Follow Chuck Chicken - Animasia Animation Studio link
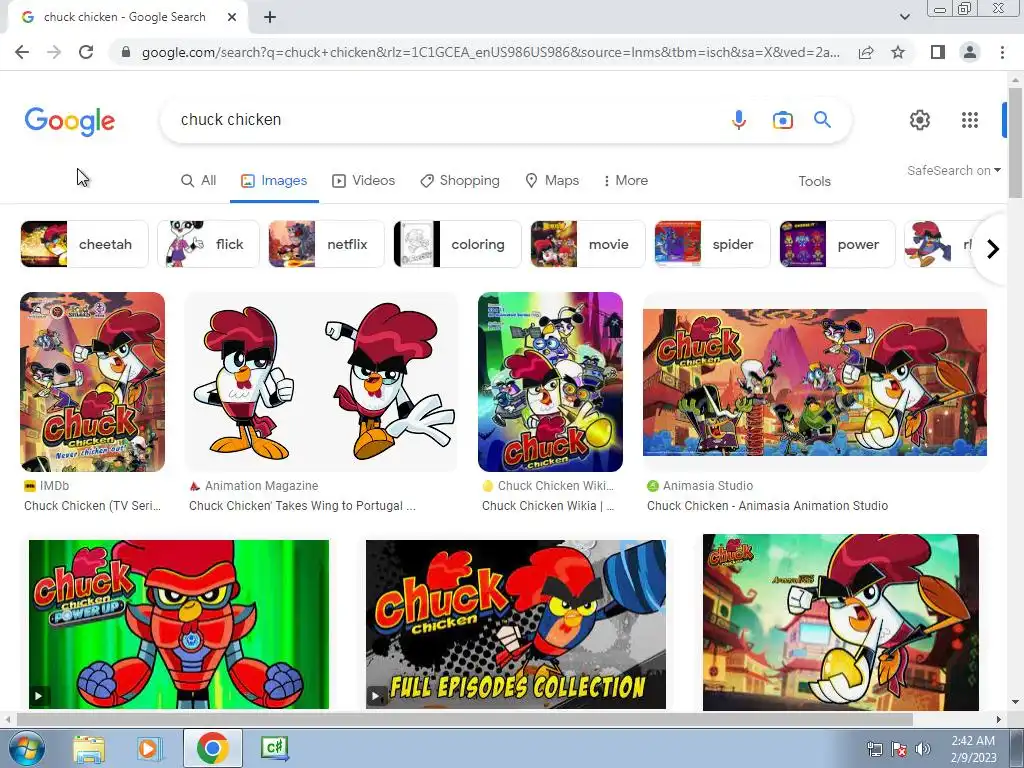Viewport: 1024px width, 768px height. coord(767,505)
